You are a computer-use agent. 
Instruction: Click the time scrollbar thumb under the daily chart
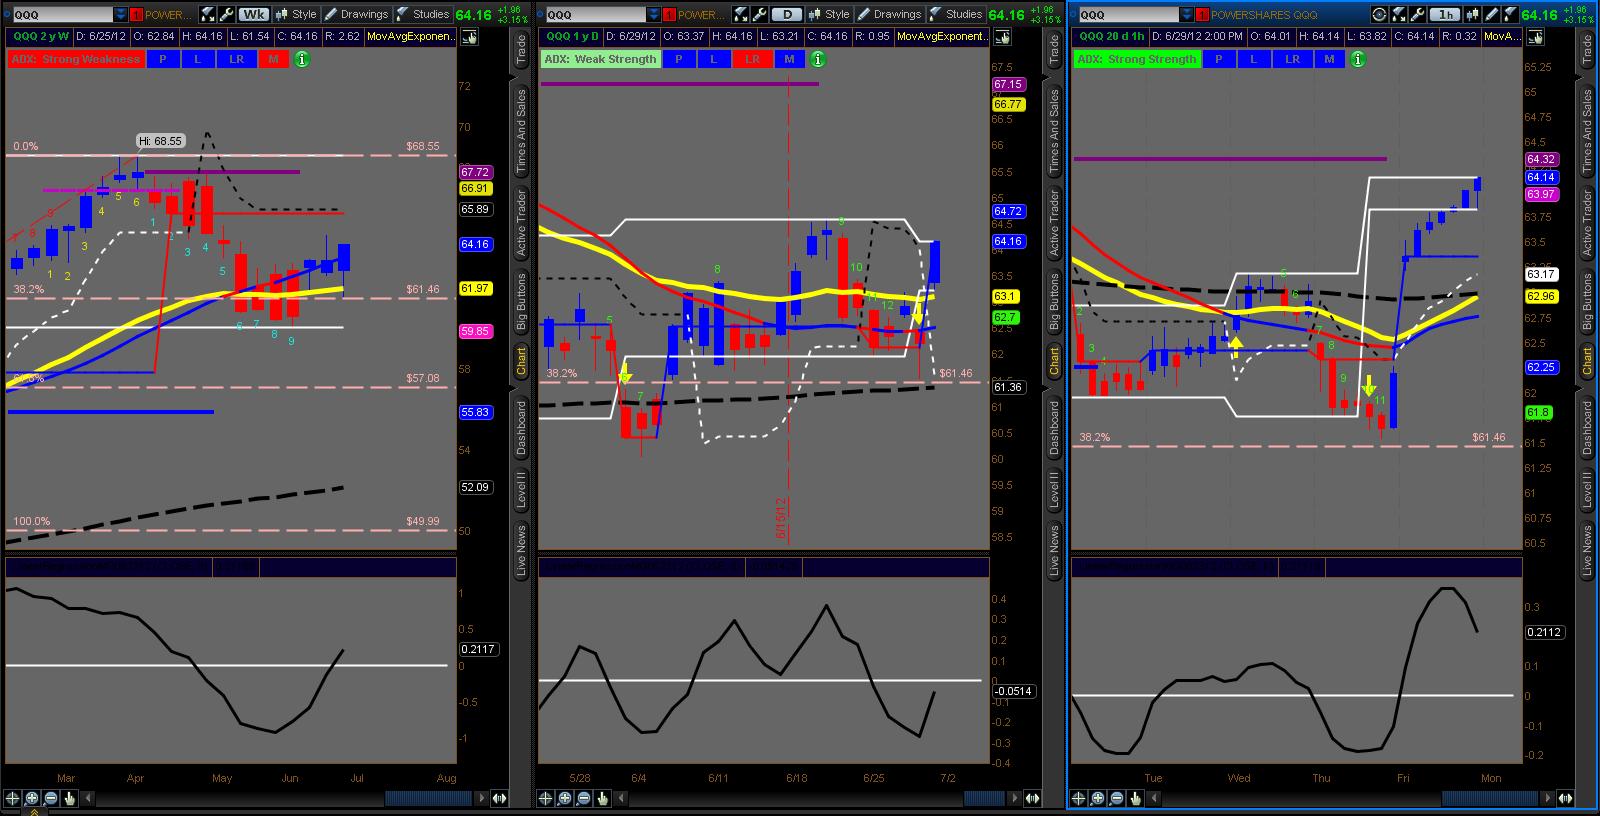[986, 798]
